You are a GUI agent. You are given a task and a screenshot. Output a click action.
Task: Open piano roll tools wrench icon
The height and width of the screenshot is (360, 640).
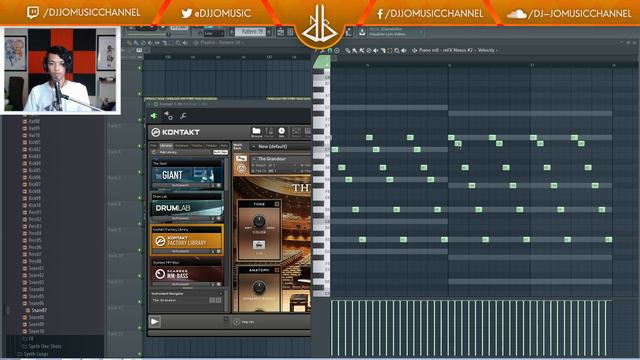(322, 50)
